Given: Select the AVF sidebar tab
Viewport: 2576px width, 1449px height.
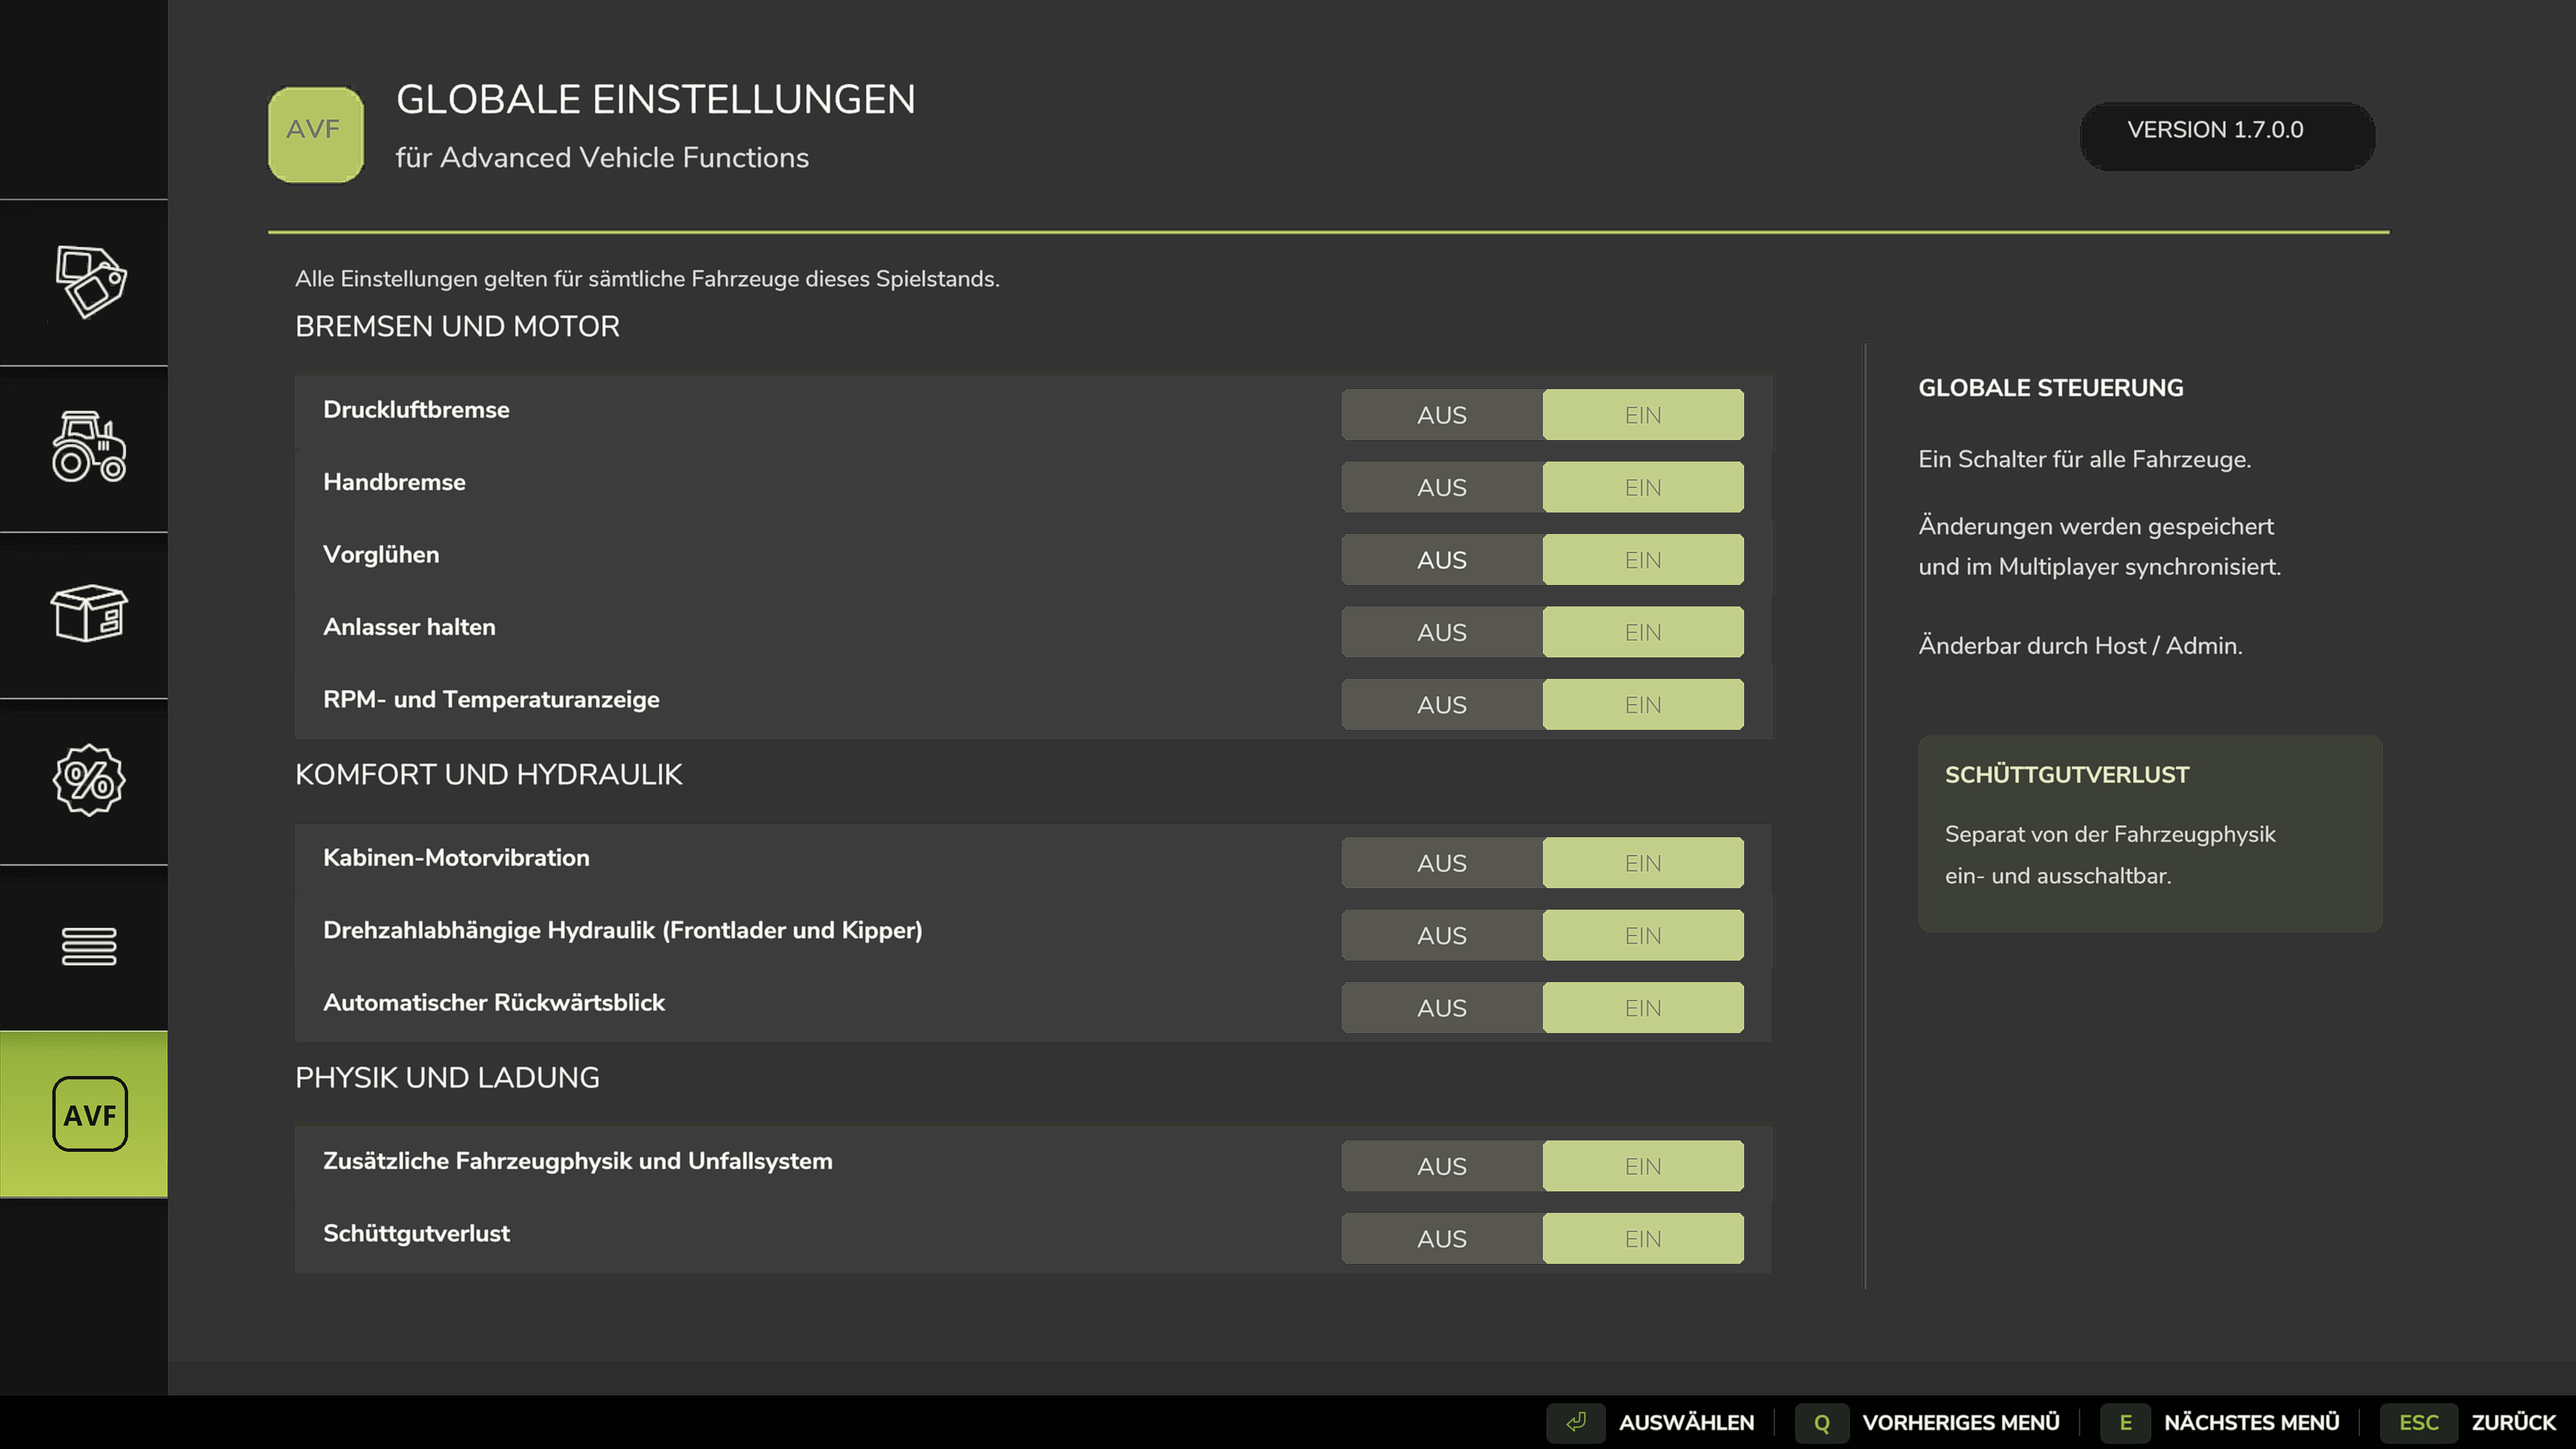Looking at the screenshot, I should click(x=84, y=1114).
